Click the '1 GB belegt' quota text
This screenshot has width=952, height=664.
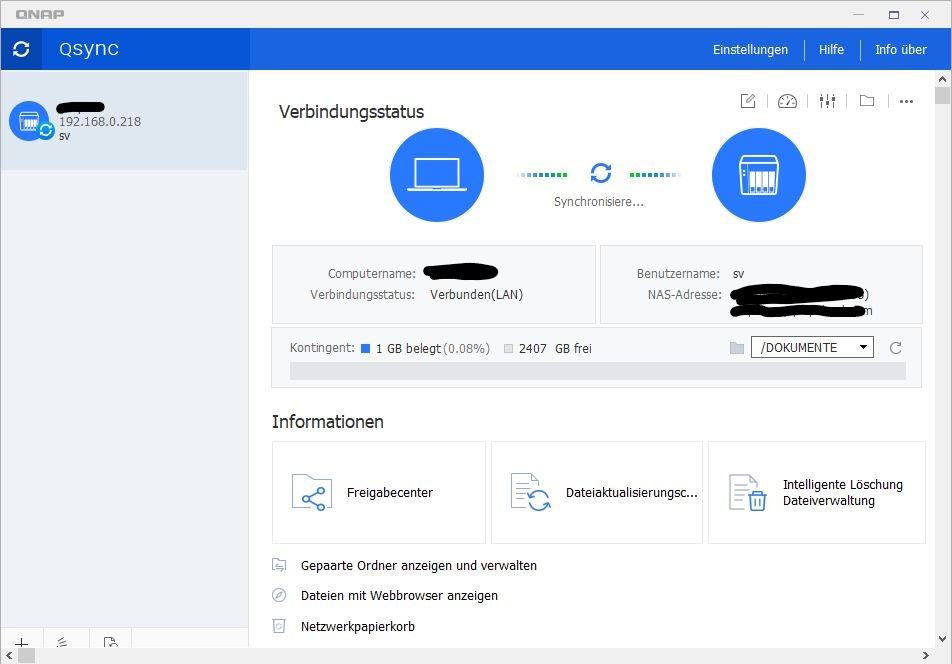click(x=408, y=348)
